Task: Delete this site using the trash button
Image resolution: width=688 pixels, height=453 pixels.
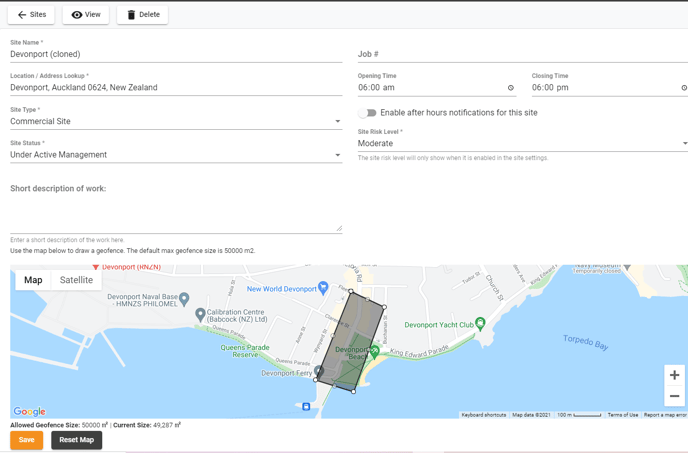Action: click(143, 14)
